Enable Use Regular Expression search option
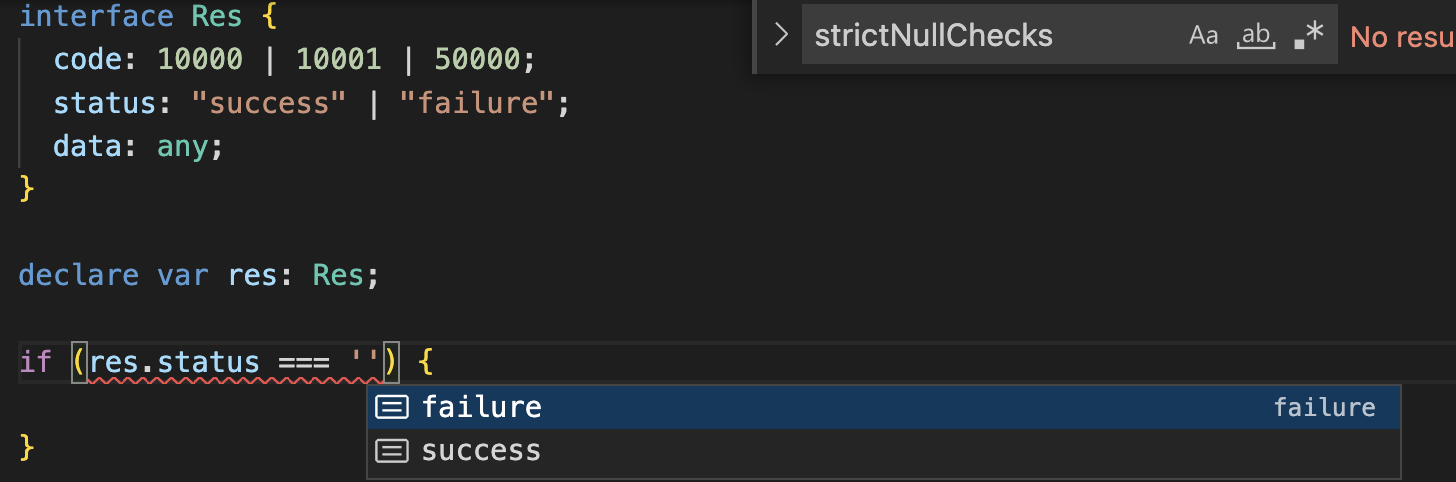The image size is (1456, 482). 1308,36
